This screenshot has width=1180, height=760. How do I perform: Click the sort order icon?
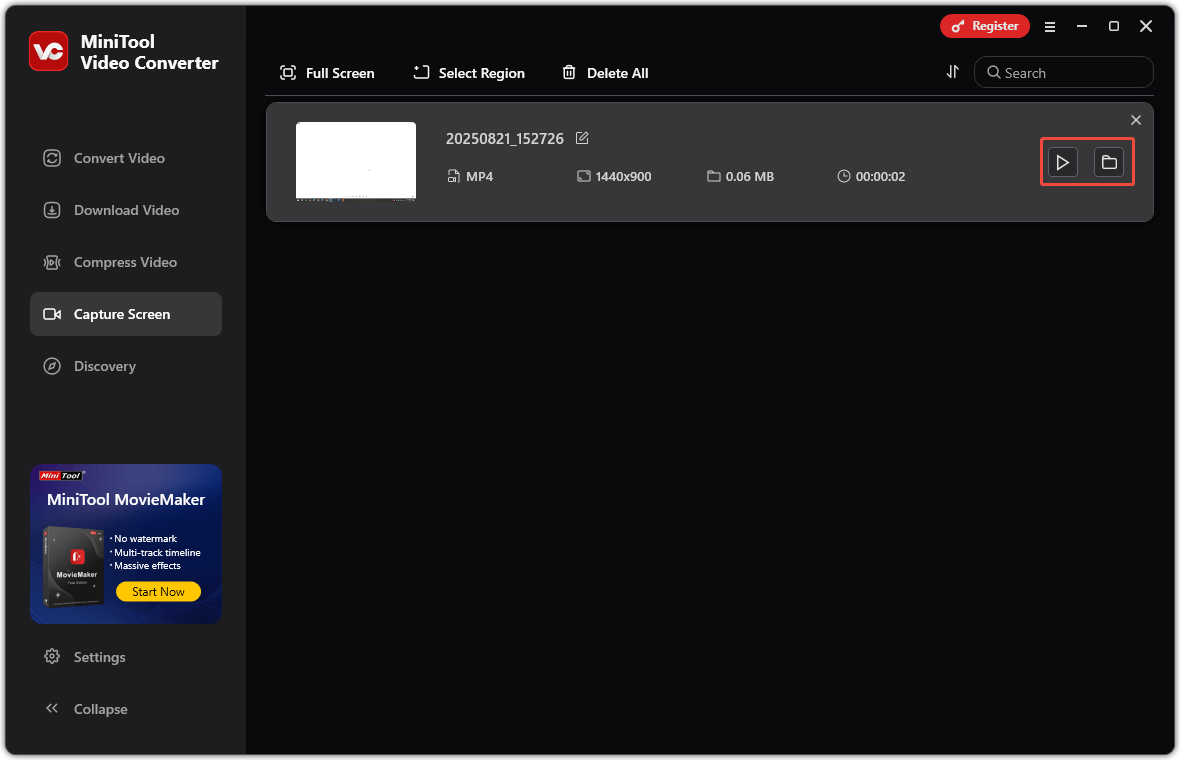[953, 71]
